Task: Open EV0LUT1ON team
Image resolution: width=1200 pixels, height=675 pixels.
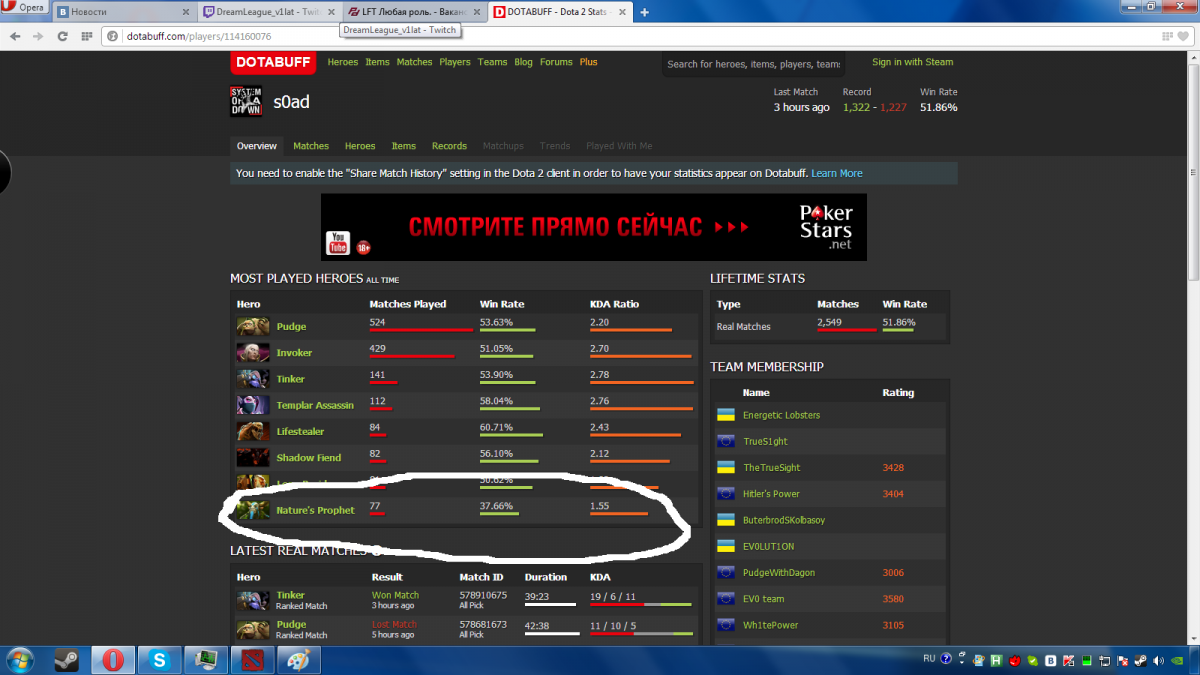Action: point(768,546)
